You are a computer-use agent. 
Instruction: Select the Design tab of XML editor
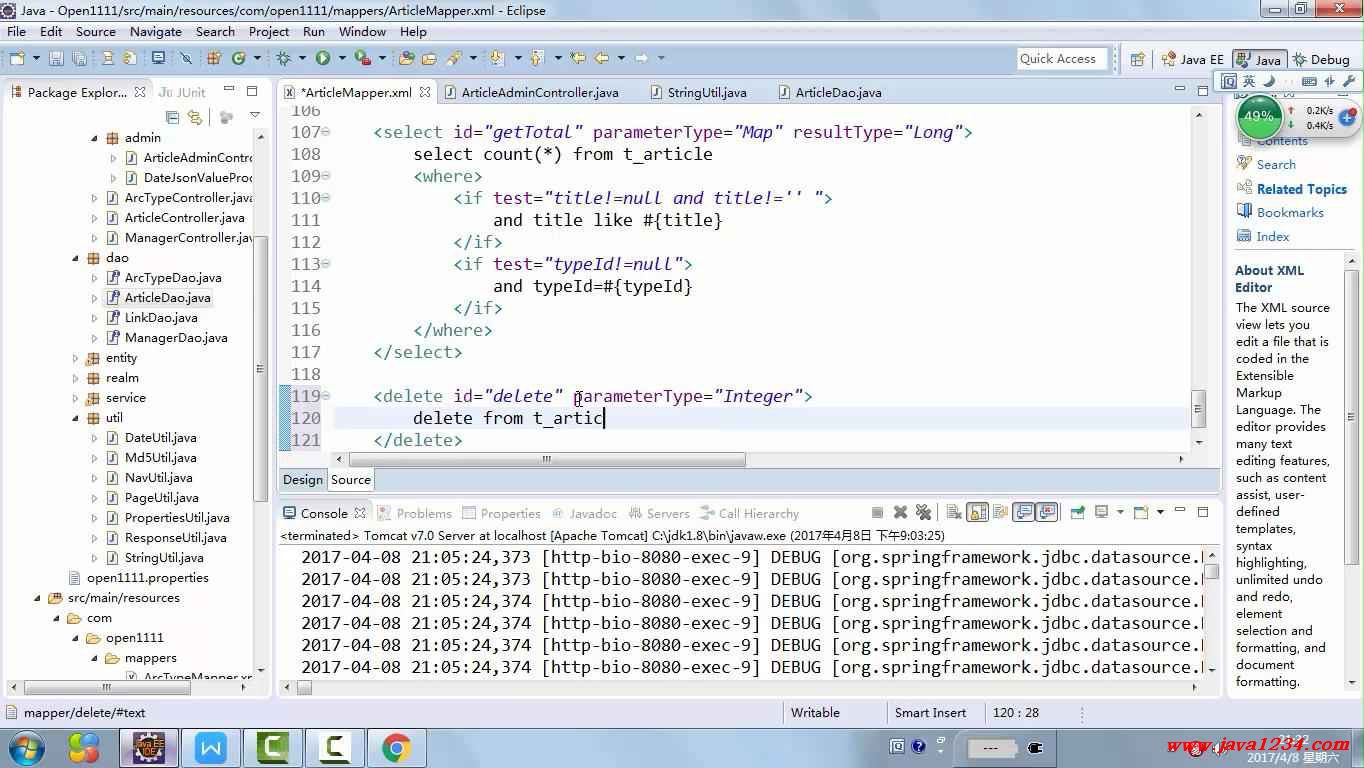pos(303,480)
